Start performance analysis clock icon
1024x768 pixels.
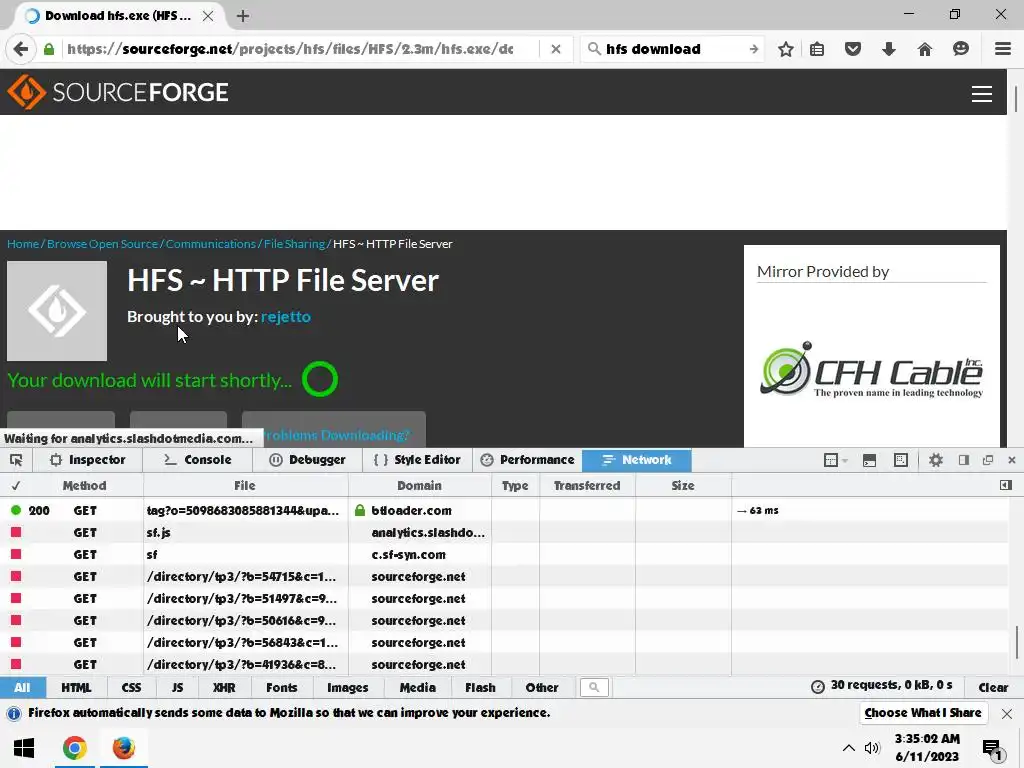pyautogui.click(x=818, y=687)
